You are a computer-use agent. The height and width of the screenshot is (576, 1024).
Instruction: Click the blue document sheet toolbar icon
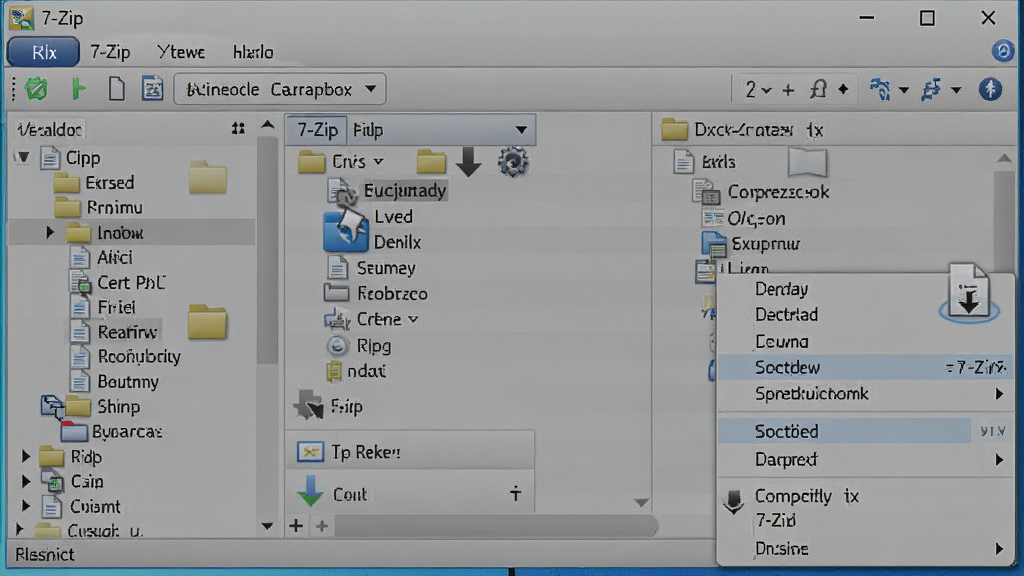click(x=152, y=89)
